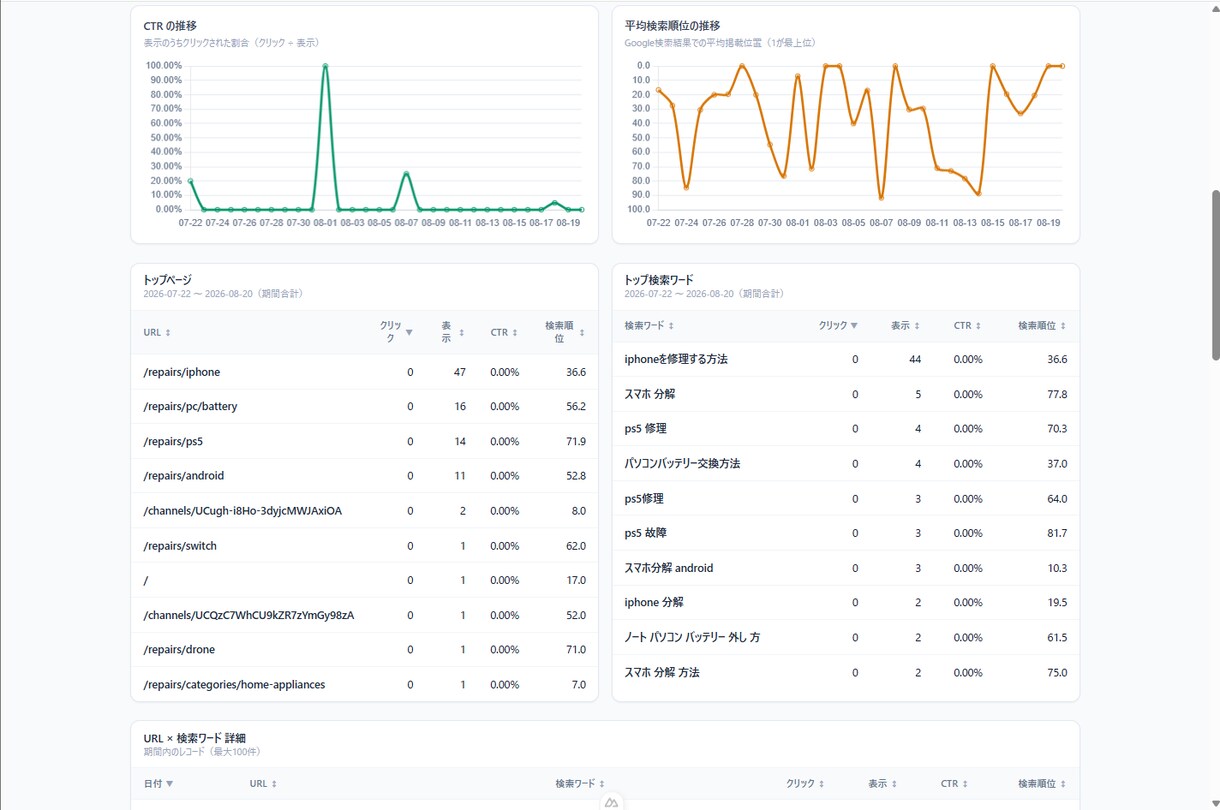
Task: Select the 07-22 first point in rank chart
Action: tap(658, 90)
